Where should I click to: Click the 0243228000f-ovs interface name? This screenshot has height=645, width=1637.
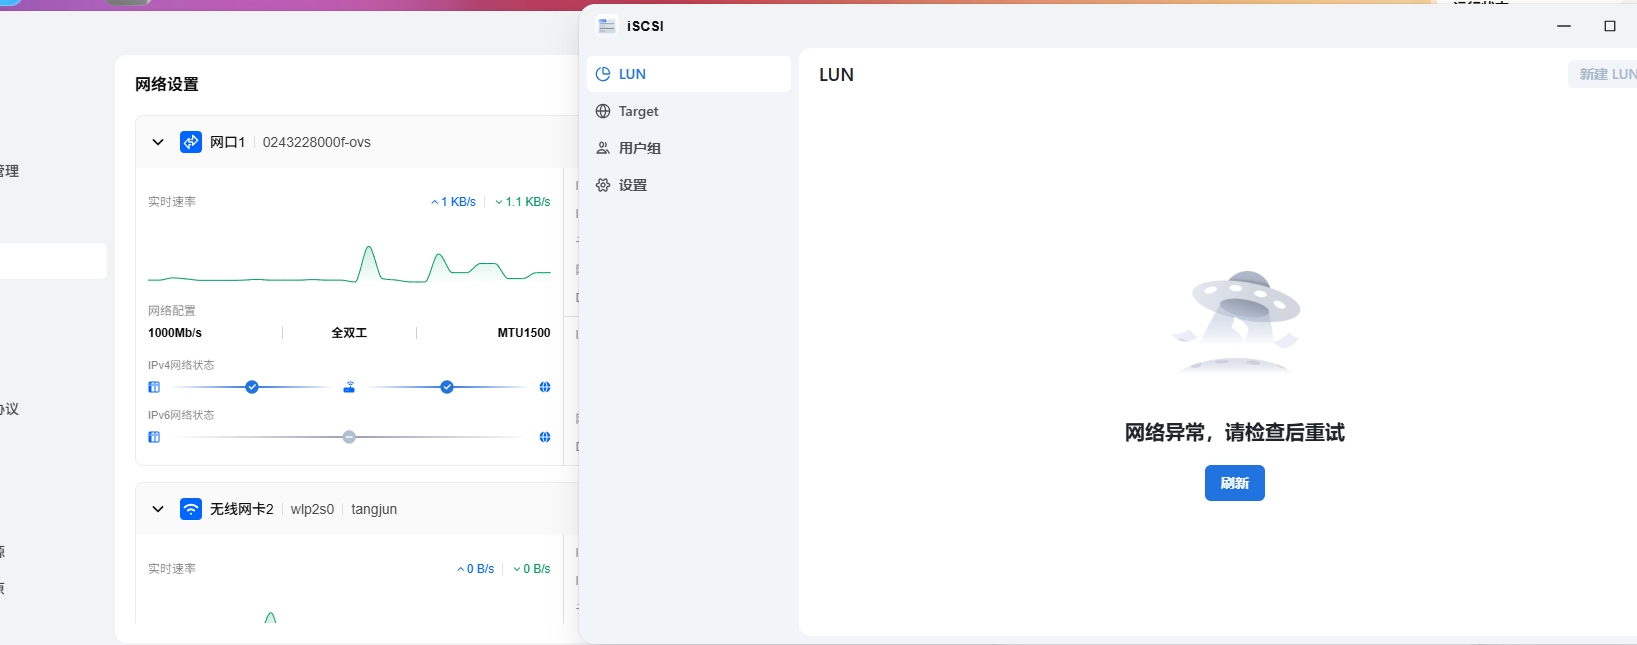click(x=317, y=142)
